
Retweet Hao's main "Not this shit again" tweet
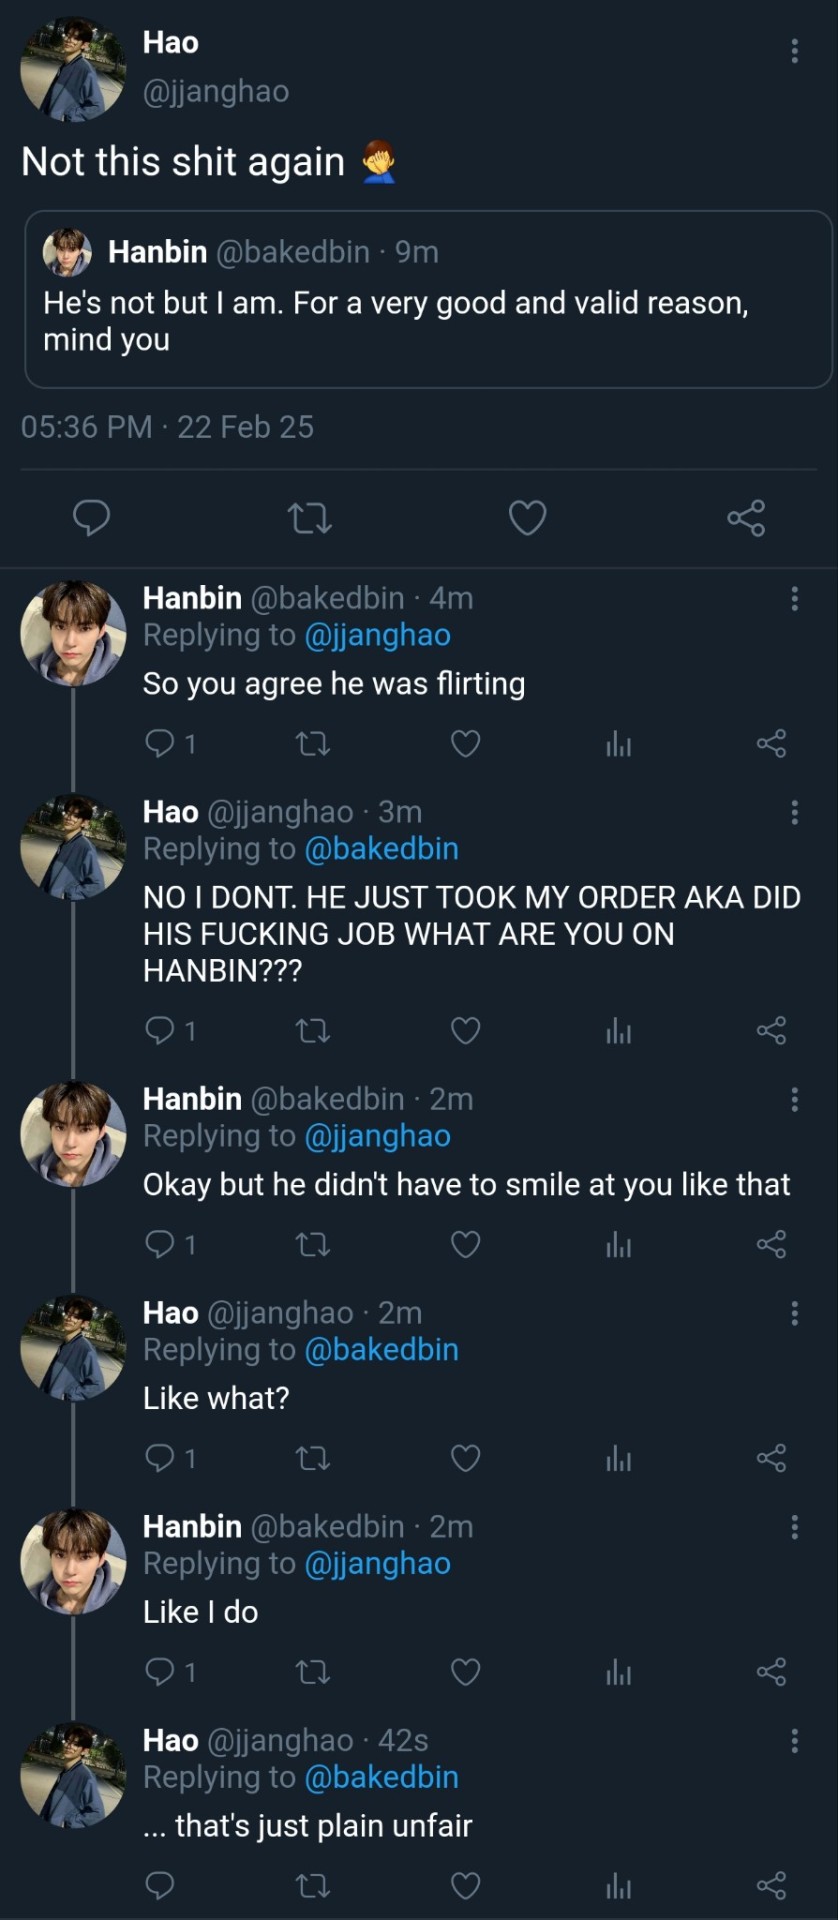[309, 518]
